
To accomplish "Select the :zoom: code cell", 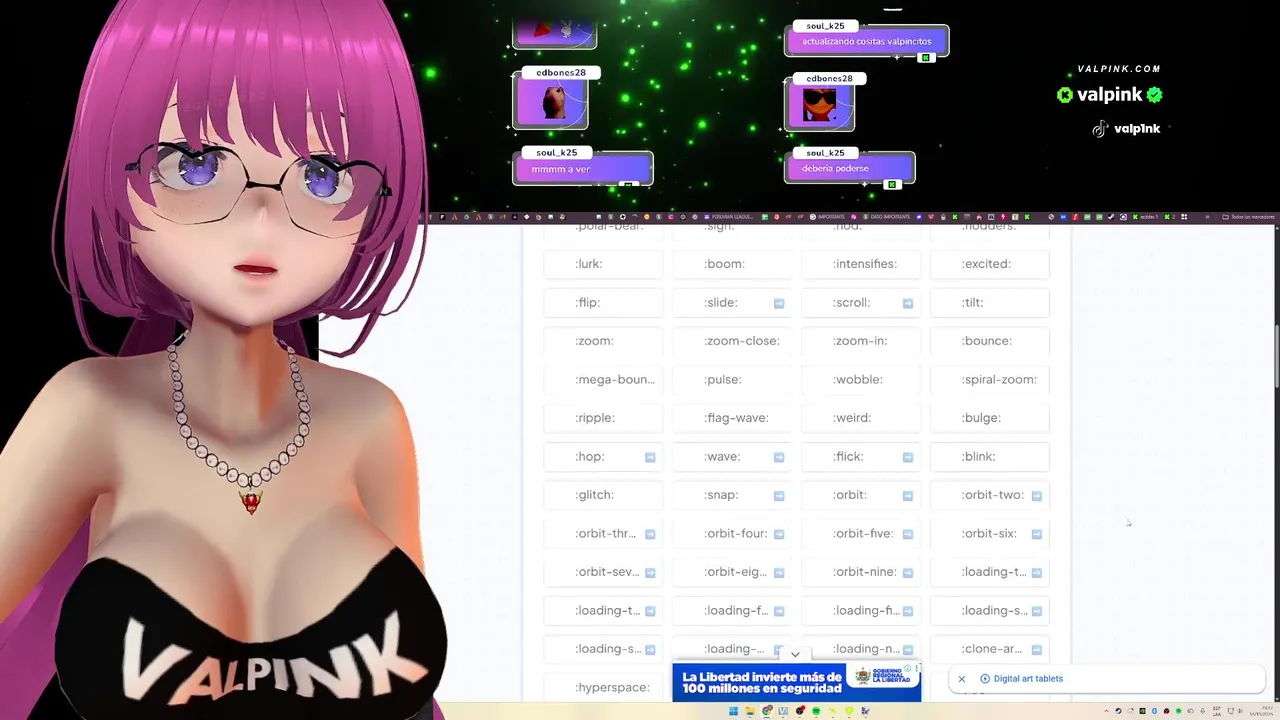I will click(603, 341).
